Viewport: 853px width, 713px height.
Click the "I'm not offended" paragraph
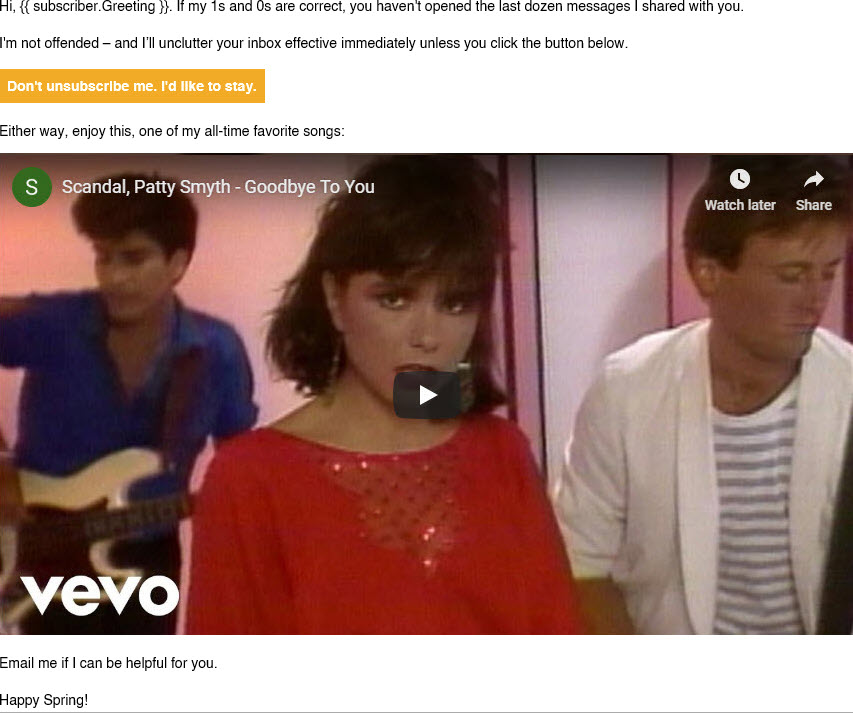[314, 43]
